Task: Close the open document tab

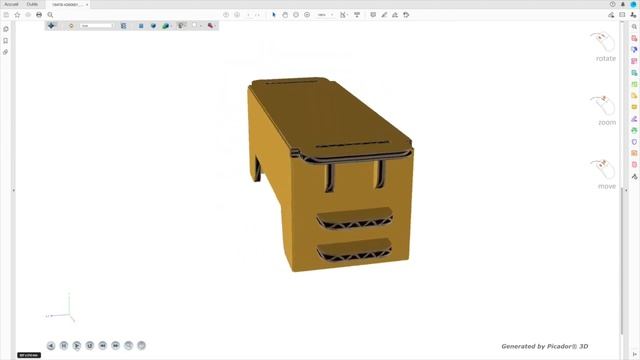Action: 87,4
